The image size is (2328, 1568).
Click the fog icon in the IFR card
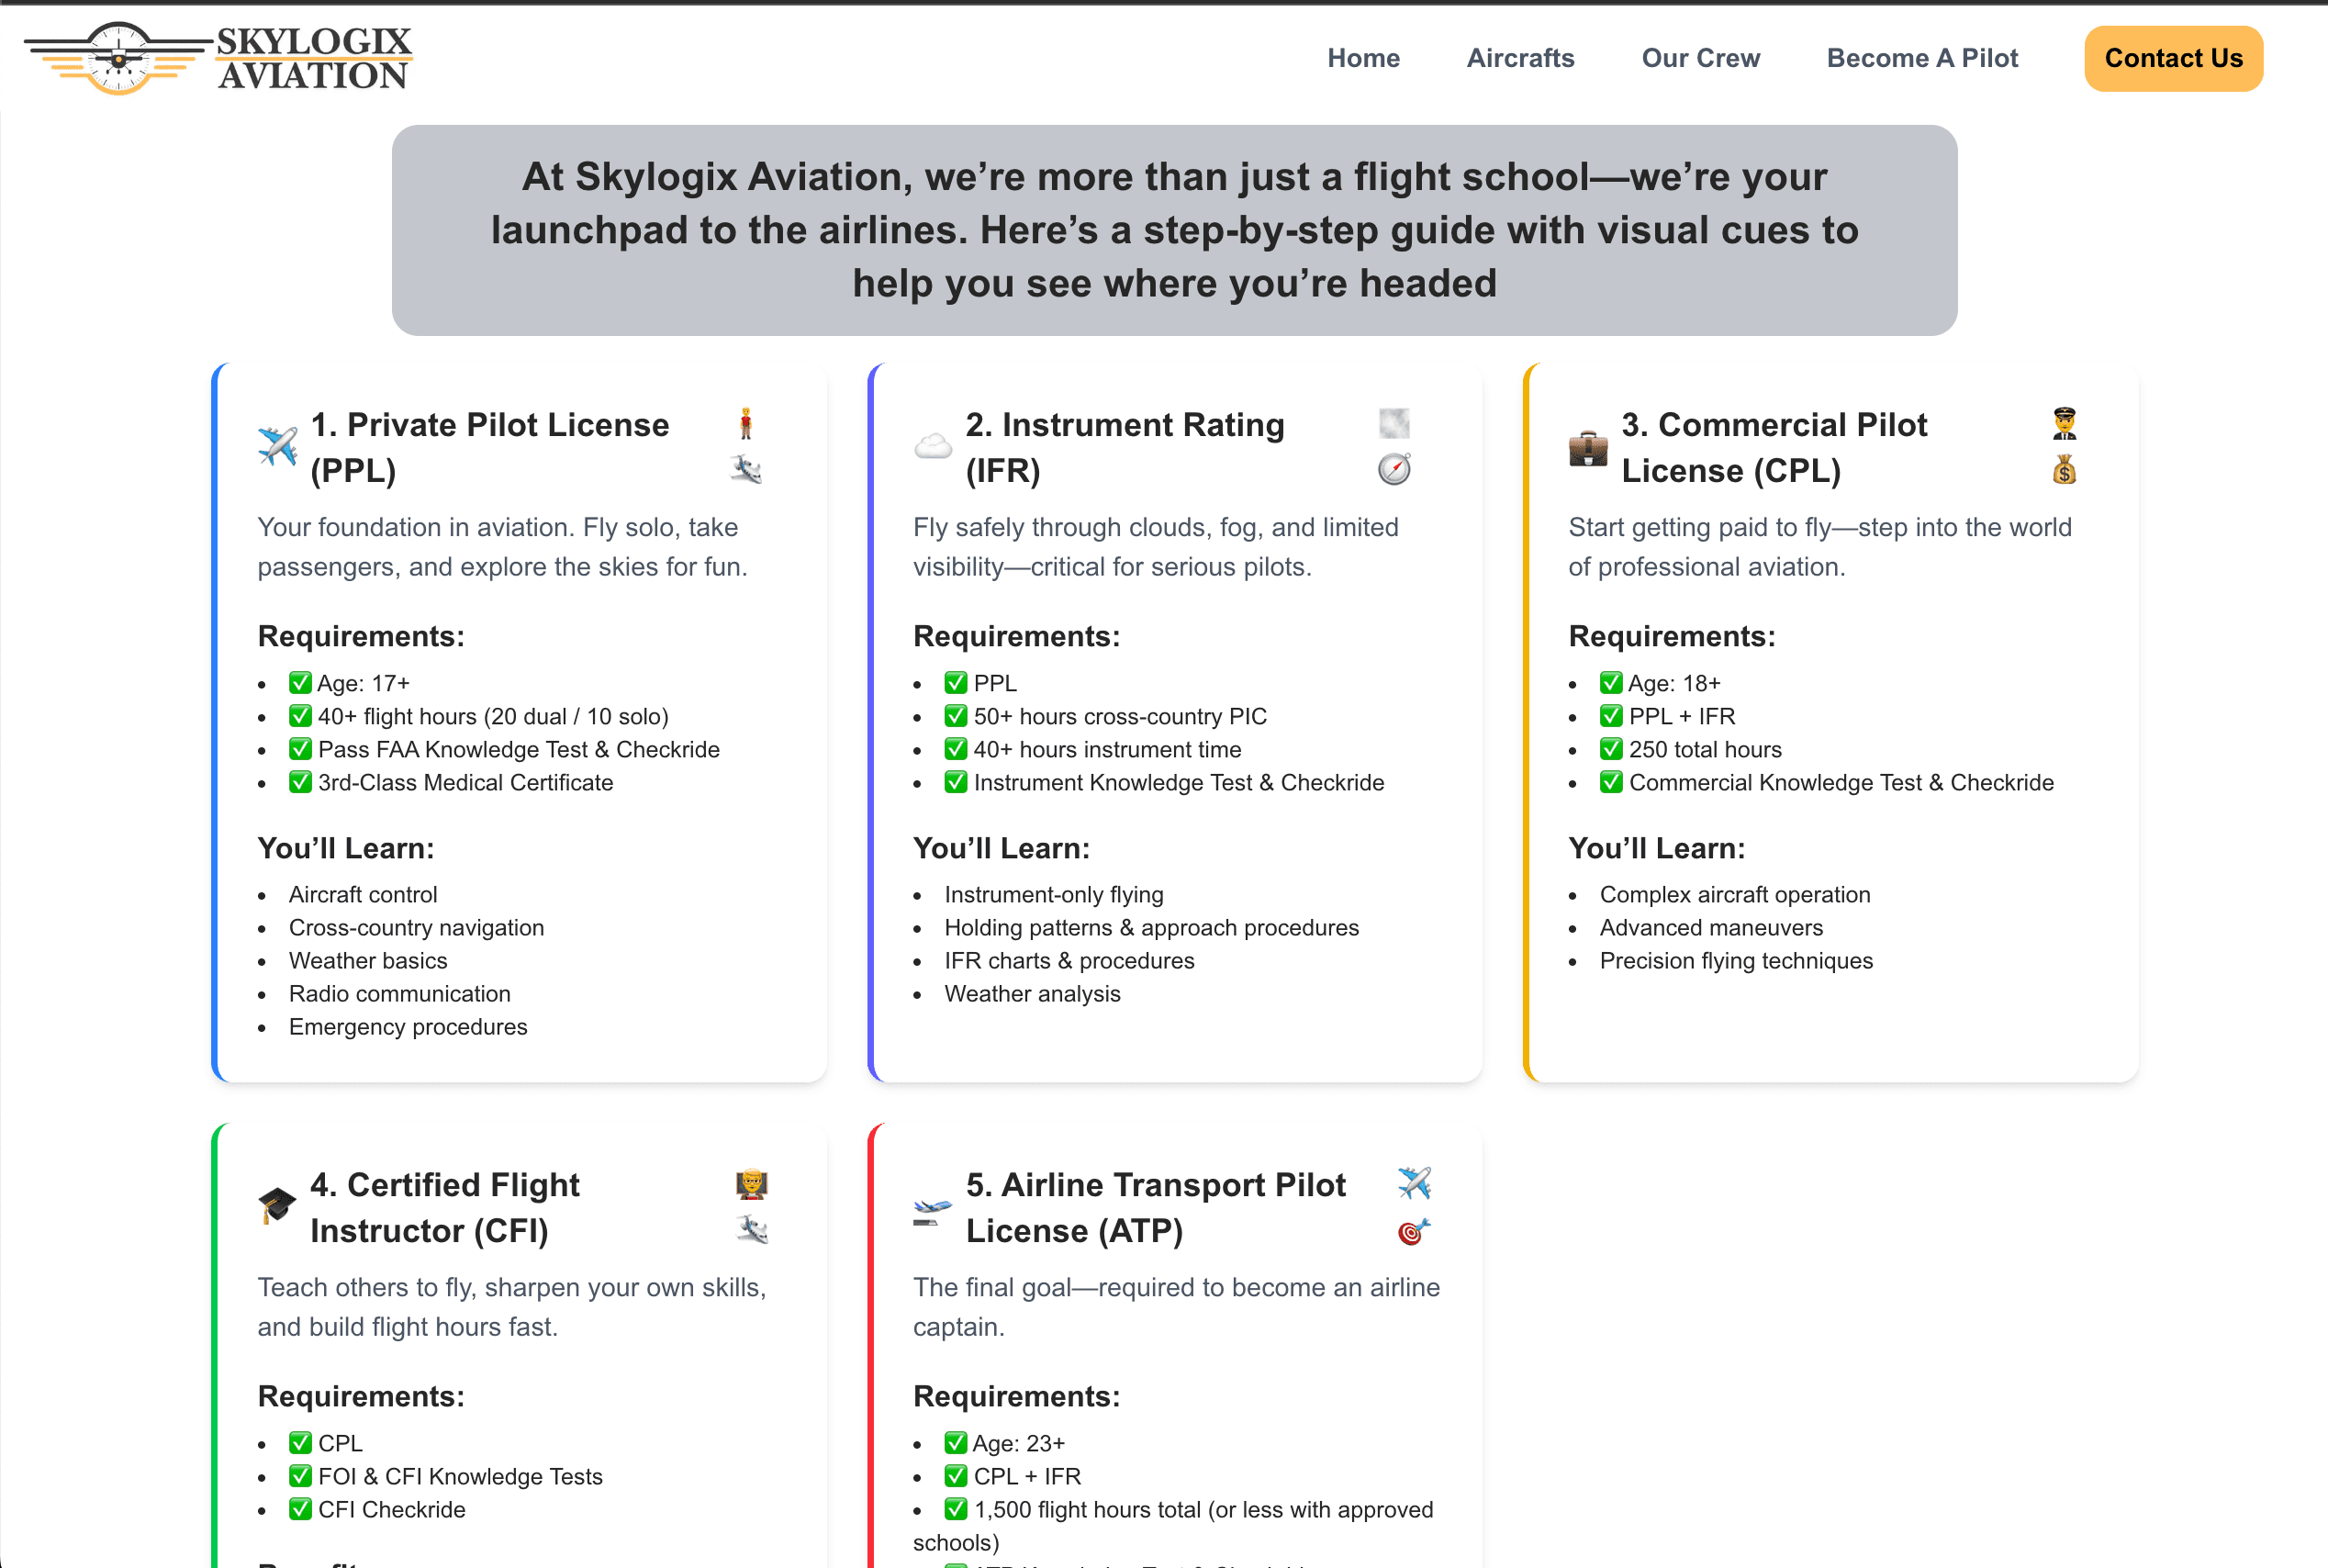click(x=1394, y=424)
